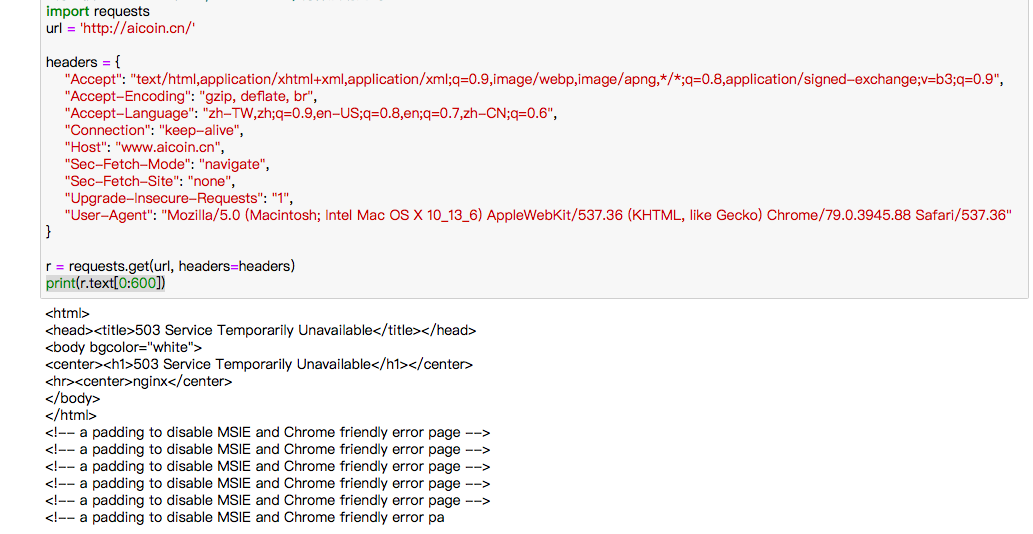
Task: Place cursor in the aicoin.cn URL string
Action: pos(138,28)
